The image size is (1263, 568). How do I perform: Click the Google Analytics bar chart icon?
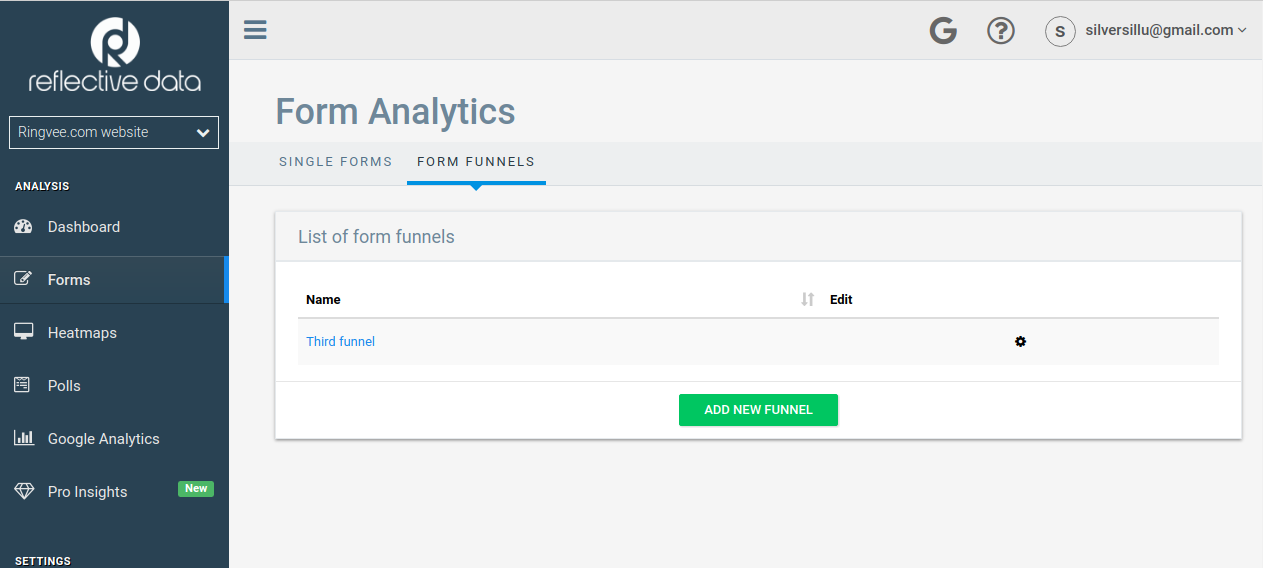point(24,438)
